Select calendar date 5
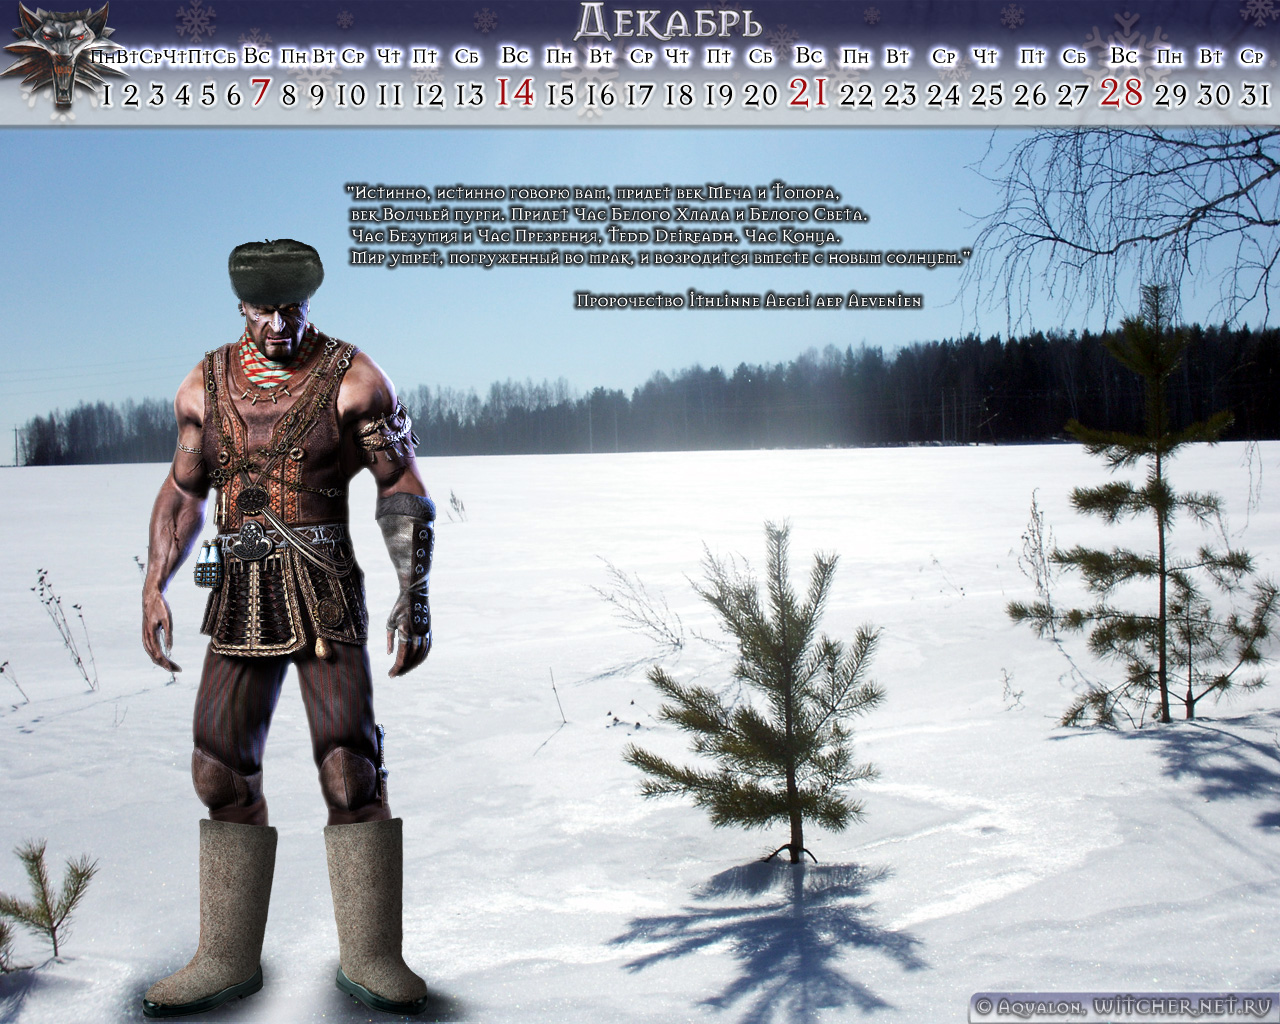The height and width of the screenshot is (1024, 1280). (x=208, y=95)
